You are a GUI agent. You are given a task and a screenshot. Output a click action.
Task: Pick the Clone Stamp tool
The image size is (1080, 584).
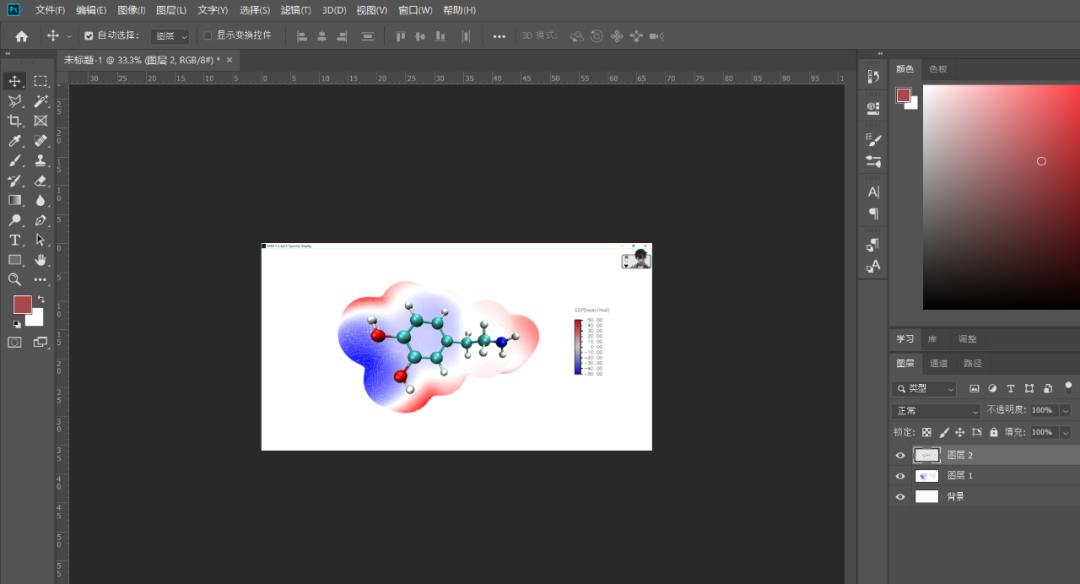tap(41, 161)
